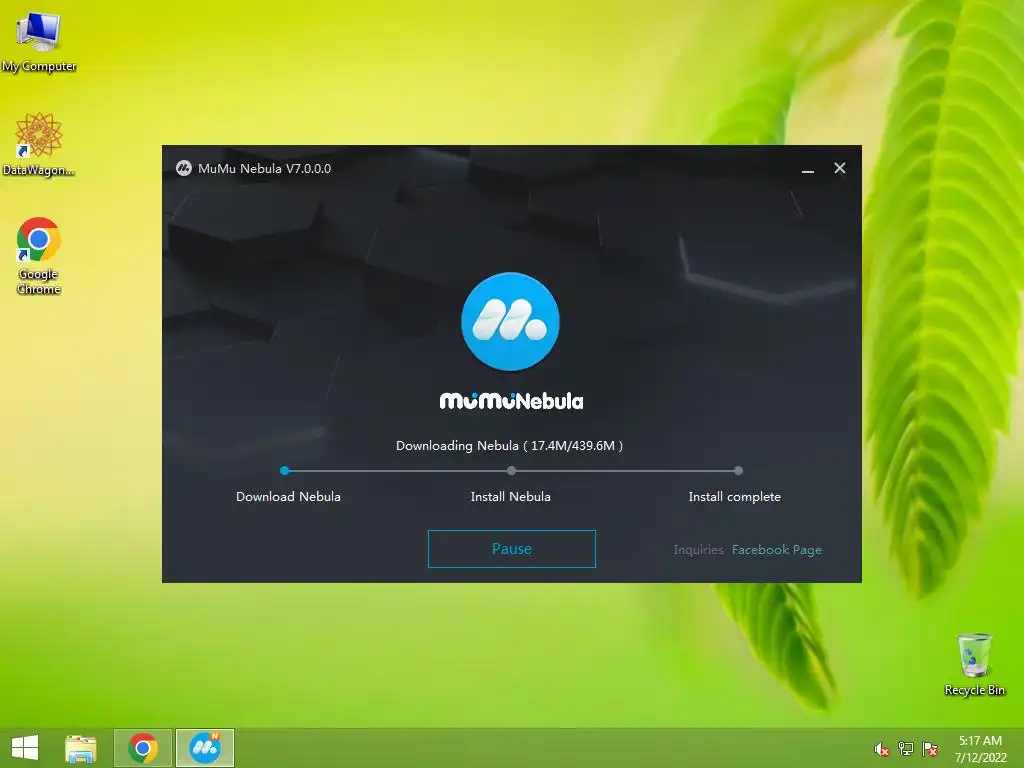Open the Inquiries link
This screenshot has height=768, width=1024.
coord(698,550)
